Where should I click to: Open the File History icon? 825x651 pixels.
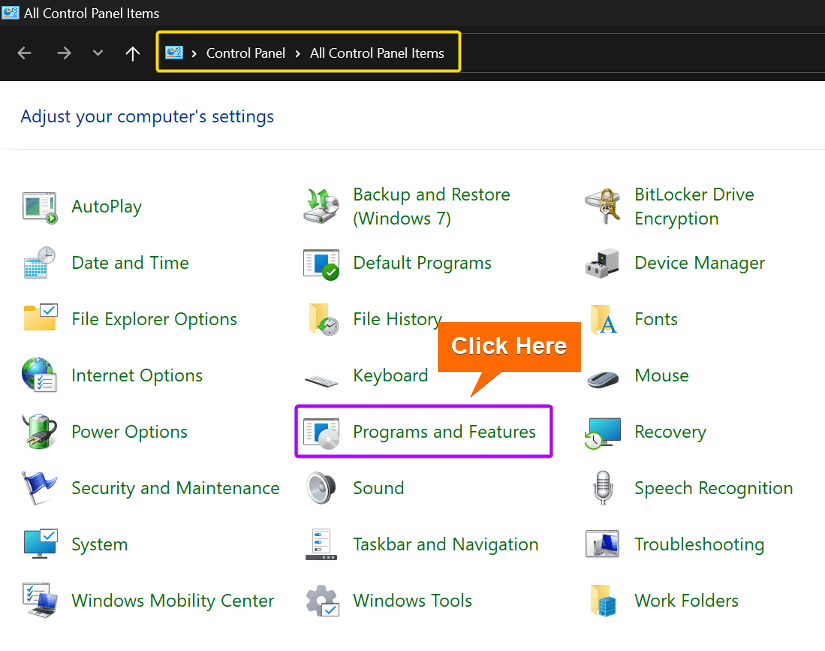coord(323,319)
